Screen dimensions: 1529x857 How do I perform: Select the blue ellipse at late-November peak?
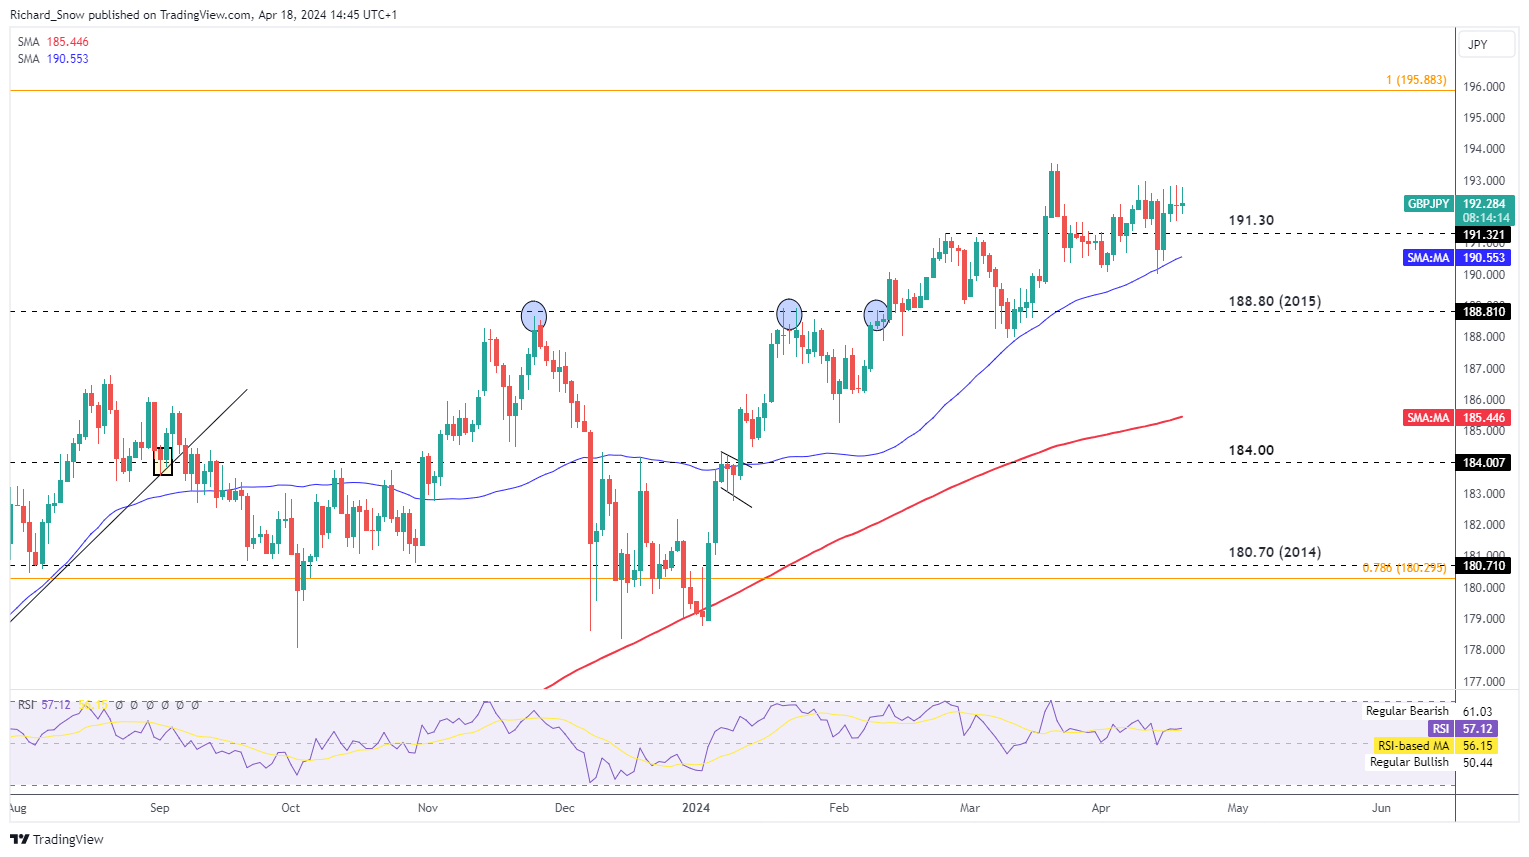click(535, 316)
